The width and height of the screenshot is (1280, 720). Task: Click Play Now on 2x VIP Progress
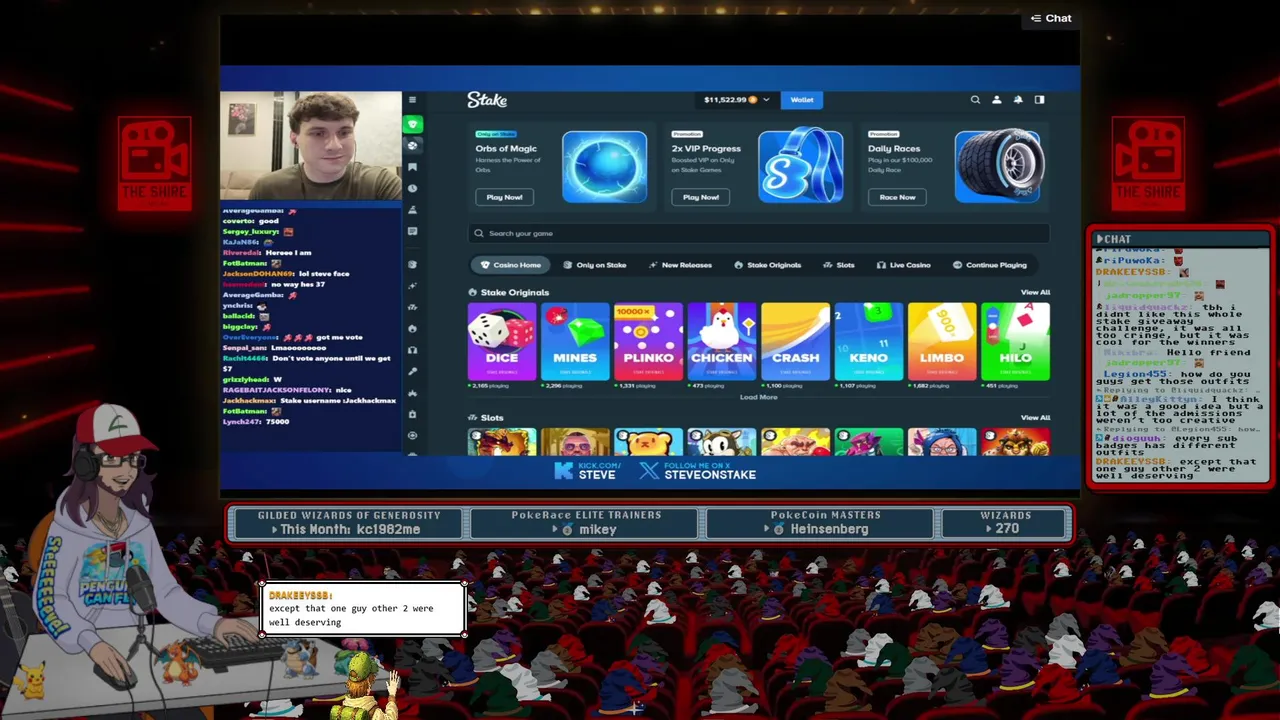pyautogui.click(x=701, y=197)
